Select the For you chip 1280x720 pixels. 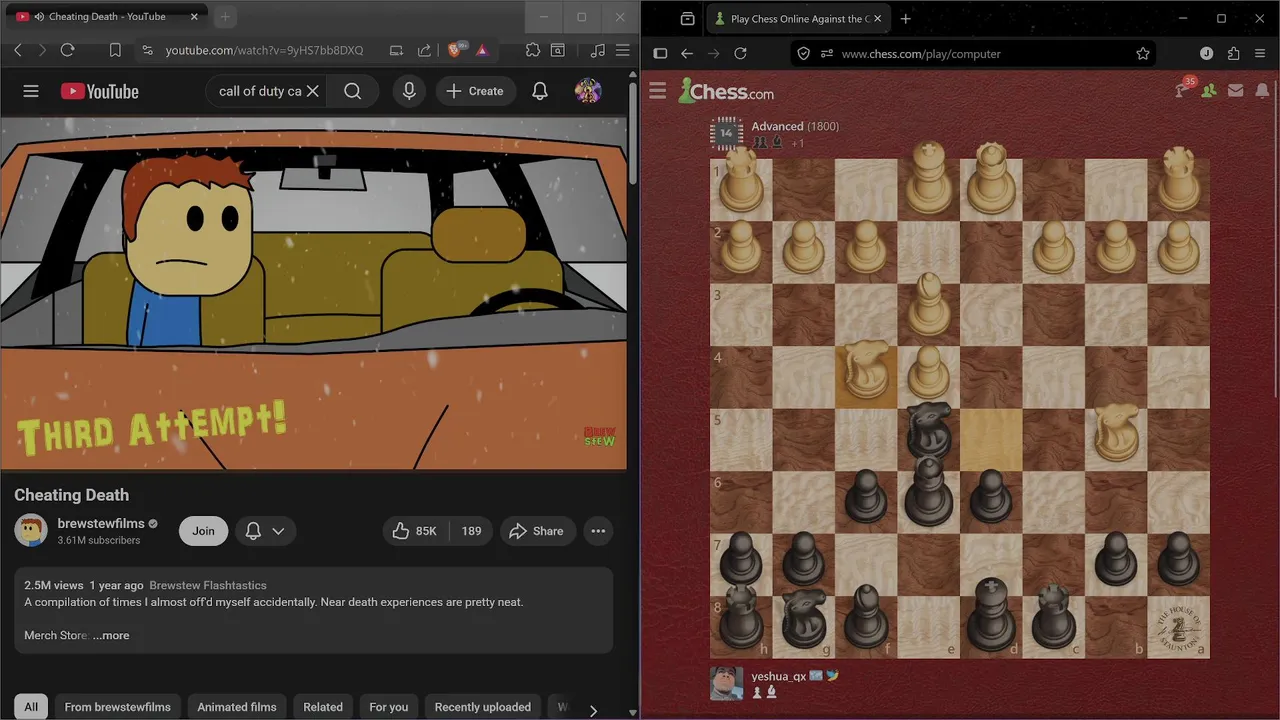point(389,707)
